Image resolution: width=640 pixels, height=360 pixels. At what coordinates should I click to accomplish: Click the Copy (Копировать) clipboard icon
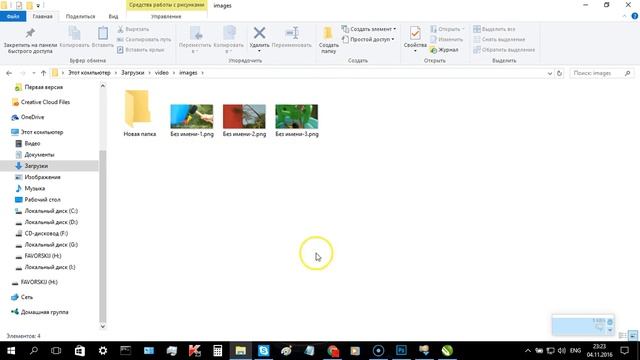coord(74,33)
